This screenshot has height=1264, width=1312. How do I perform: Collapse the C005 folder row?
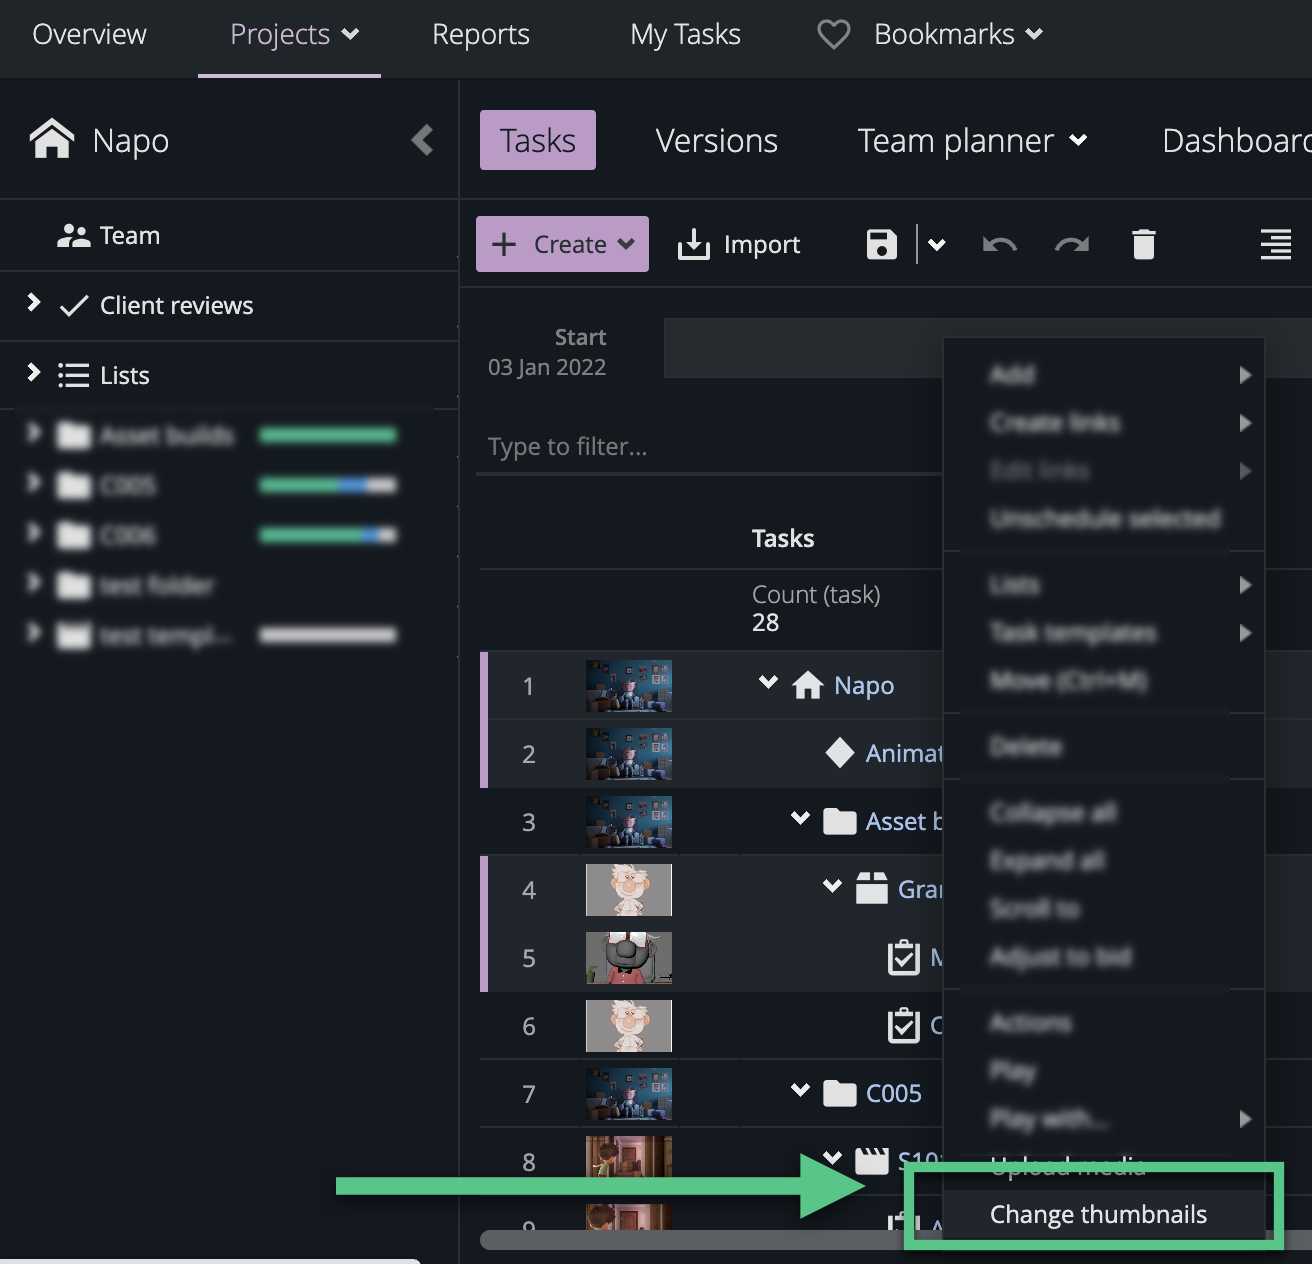pos(800,1090)
